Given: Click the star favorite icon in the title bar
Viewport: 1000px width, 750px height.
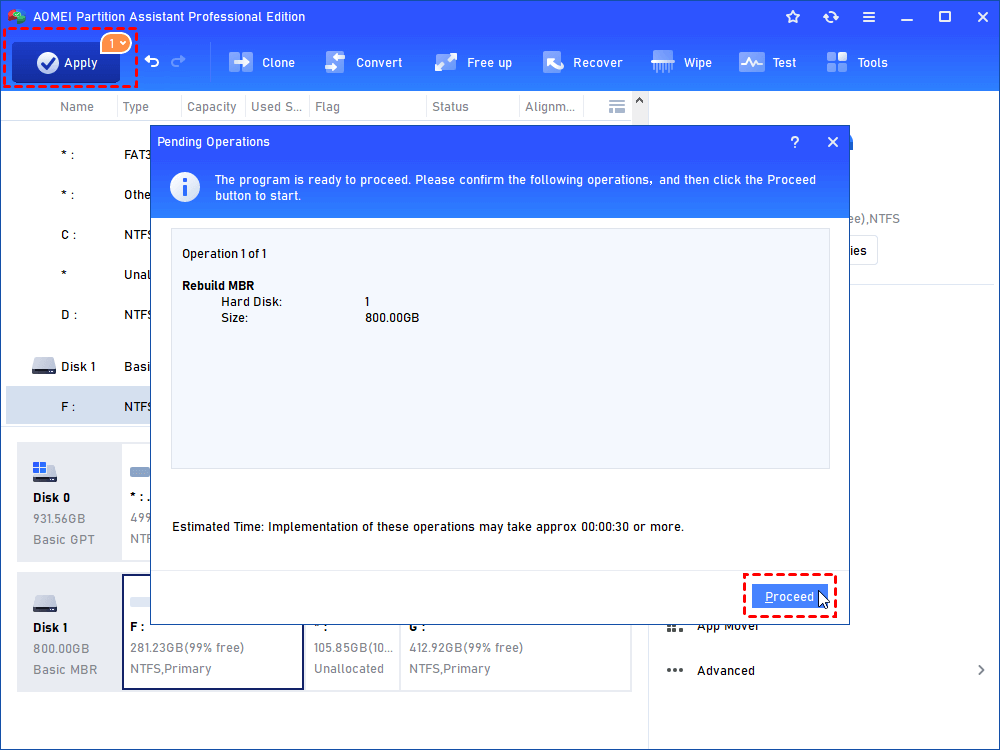Looking at the screenshot, I should [793, 17].
